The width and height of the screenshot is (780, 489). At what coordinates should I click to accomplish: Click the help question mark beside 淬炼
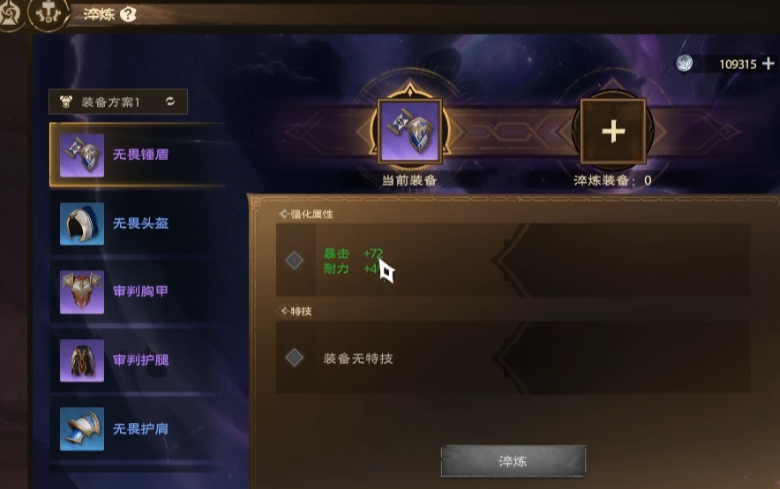(x=128, y=14)
